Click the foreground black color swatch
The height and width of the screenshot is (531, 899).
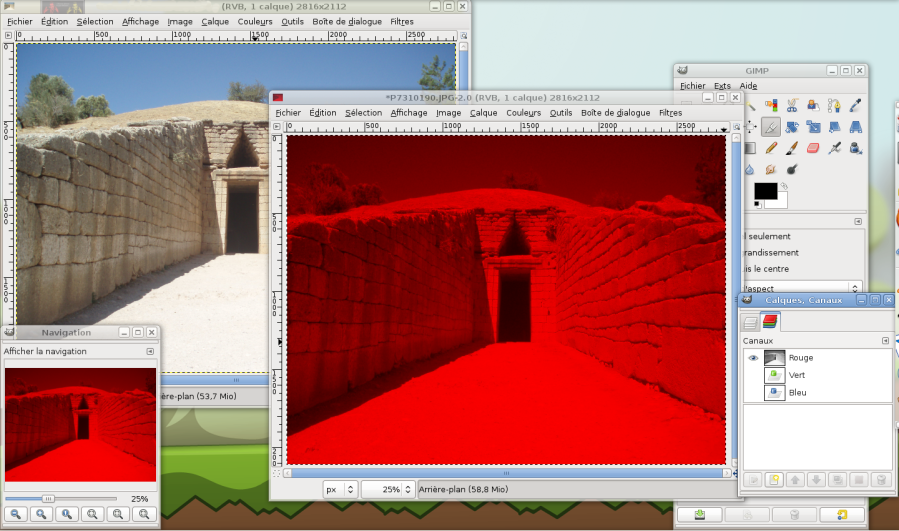pyautogui.click(x=764, y=190)
